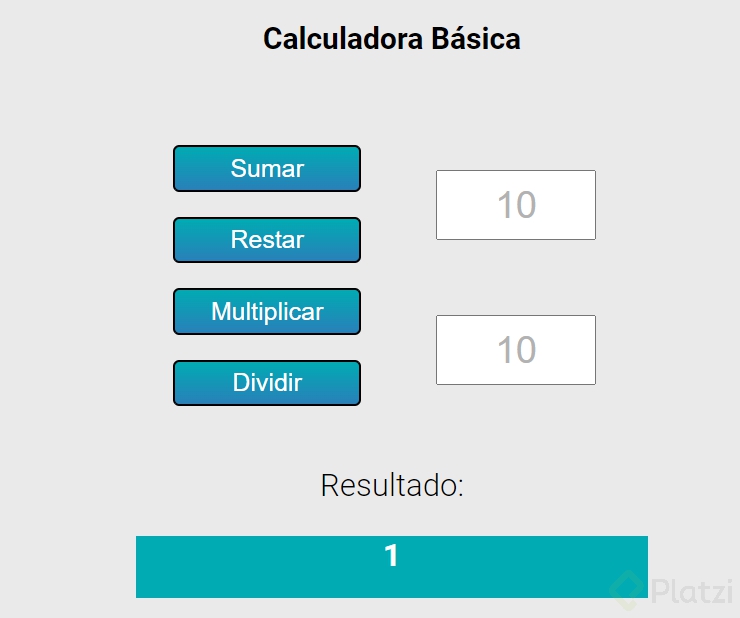Multiply the values via Multiplicar
This screenshot has height=618, width=740.
pyautogui.click(x=267, y=312)
